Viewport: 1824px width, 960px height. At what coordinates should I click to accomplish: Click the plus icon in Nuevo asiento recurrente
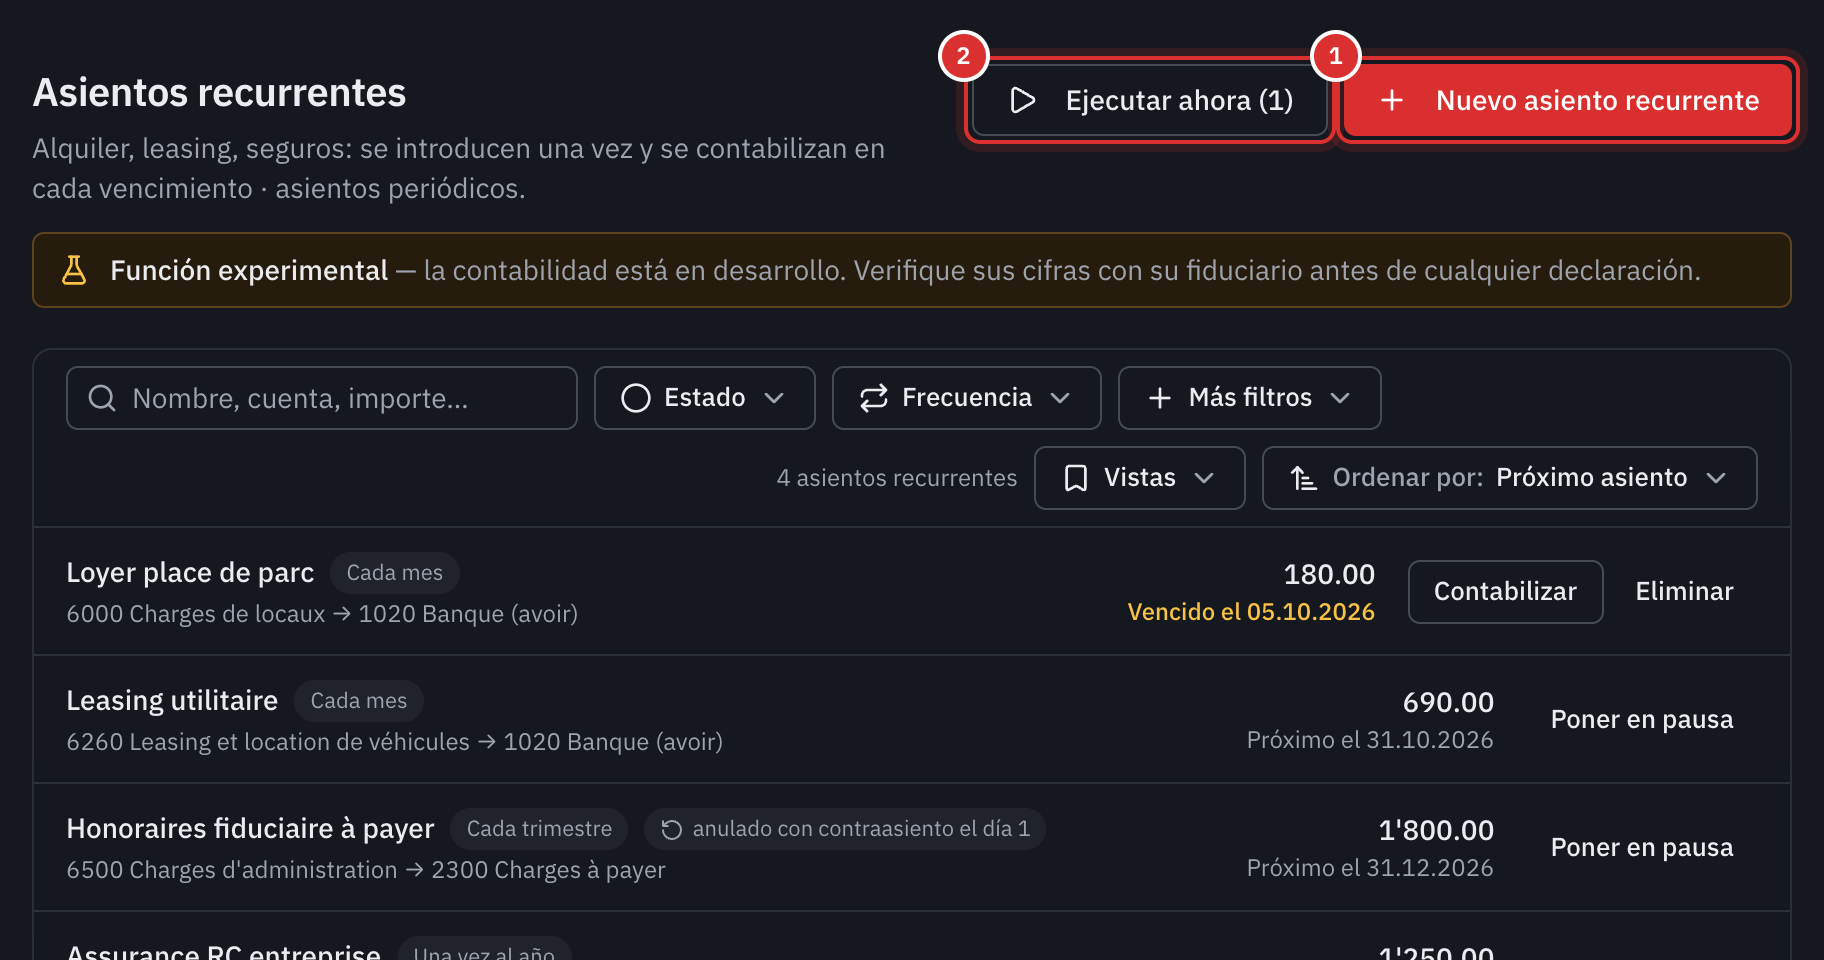pyautogui.click(x=1392, y=100)
